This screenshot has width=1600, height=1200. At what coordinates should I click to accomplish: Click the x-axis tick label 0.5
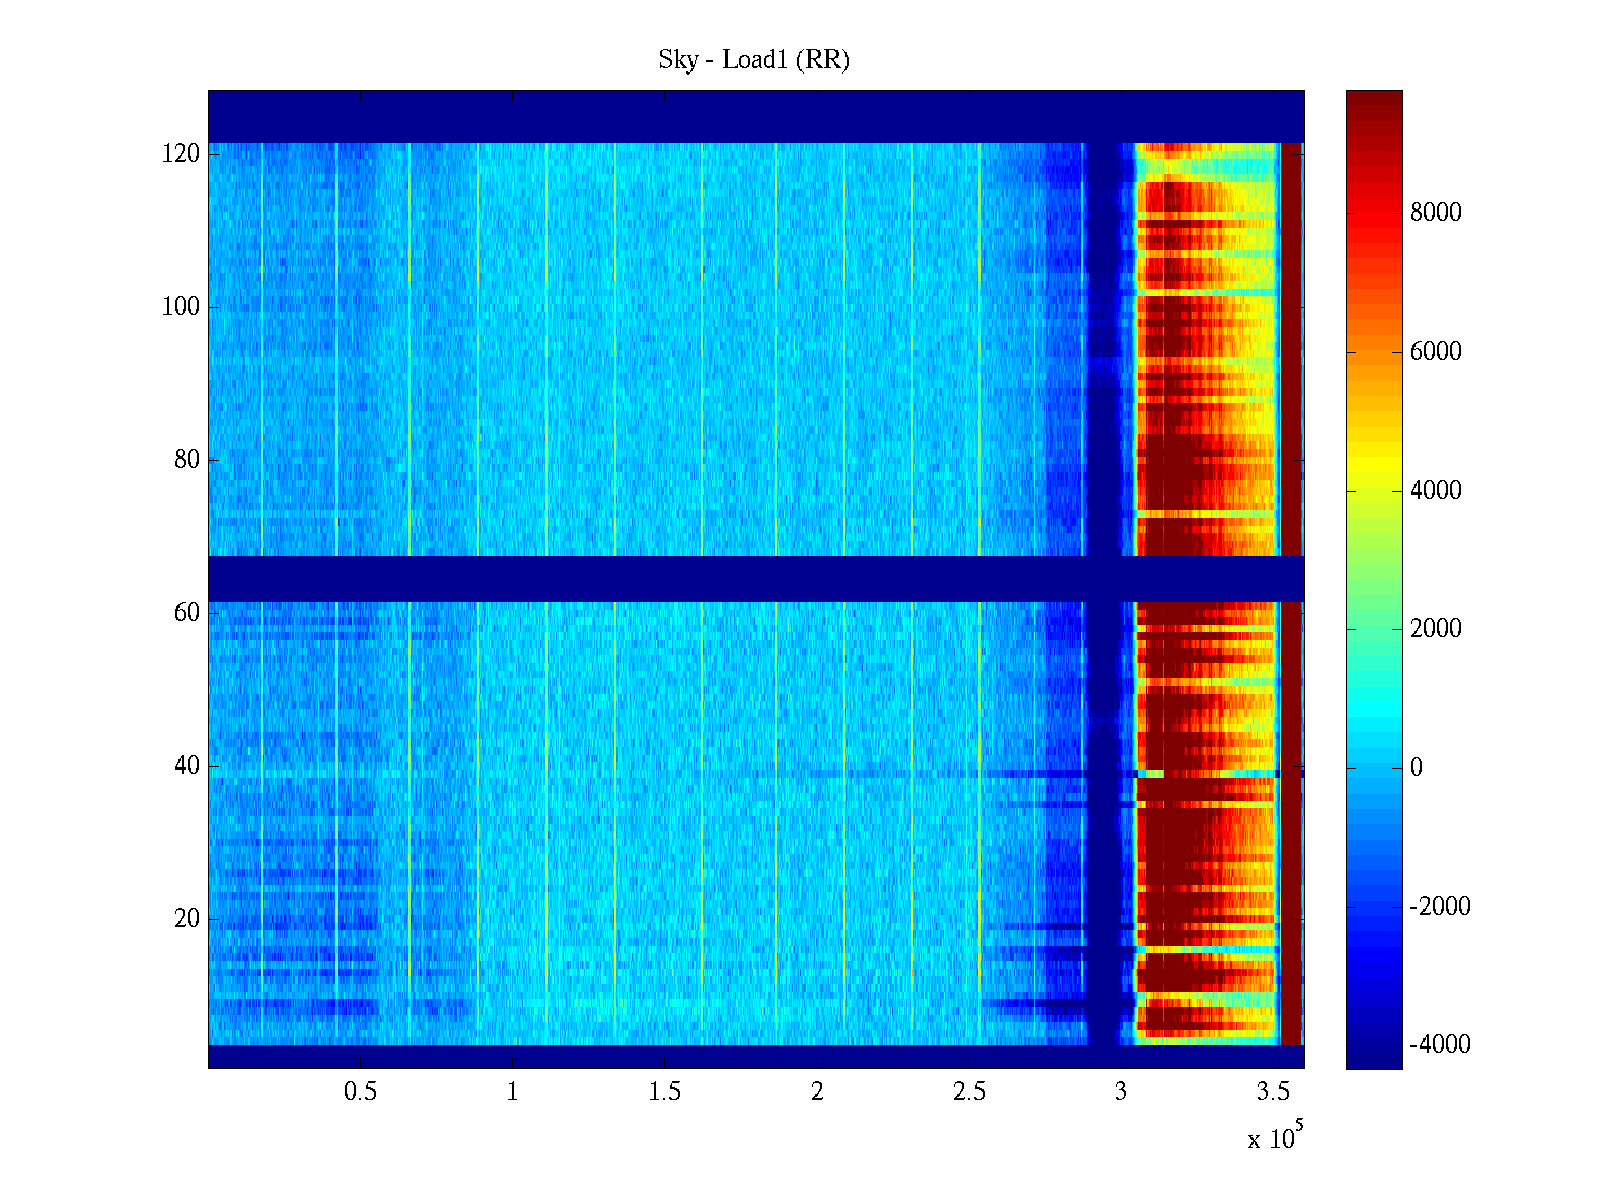pos(360,1092)
